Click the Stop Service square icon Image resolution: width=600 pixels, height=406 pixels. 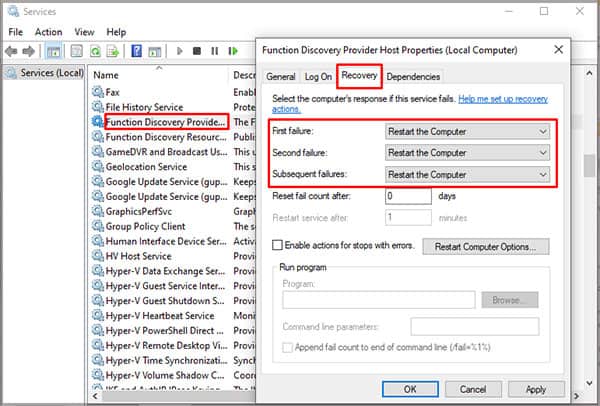197,51
